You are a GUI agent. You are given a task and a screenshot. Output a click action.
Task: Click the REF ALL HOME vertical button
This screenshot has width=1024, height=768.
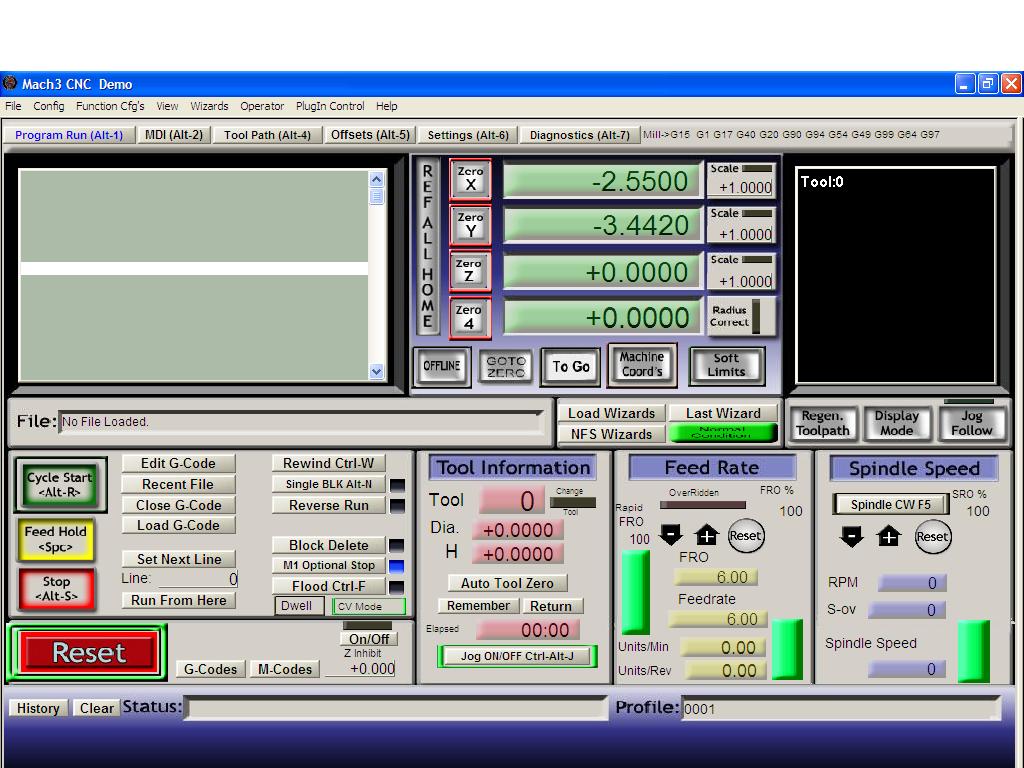(x=427, y=246)
